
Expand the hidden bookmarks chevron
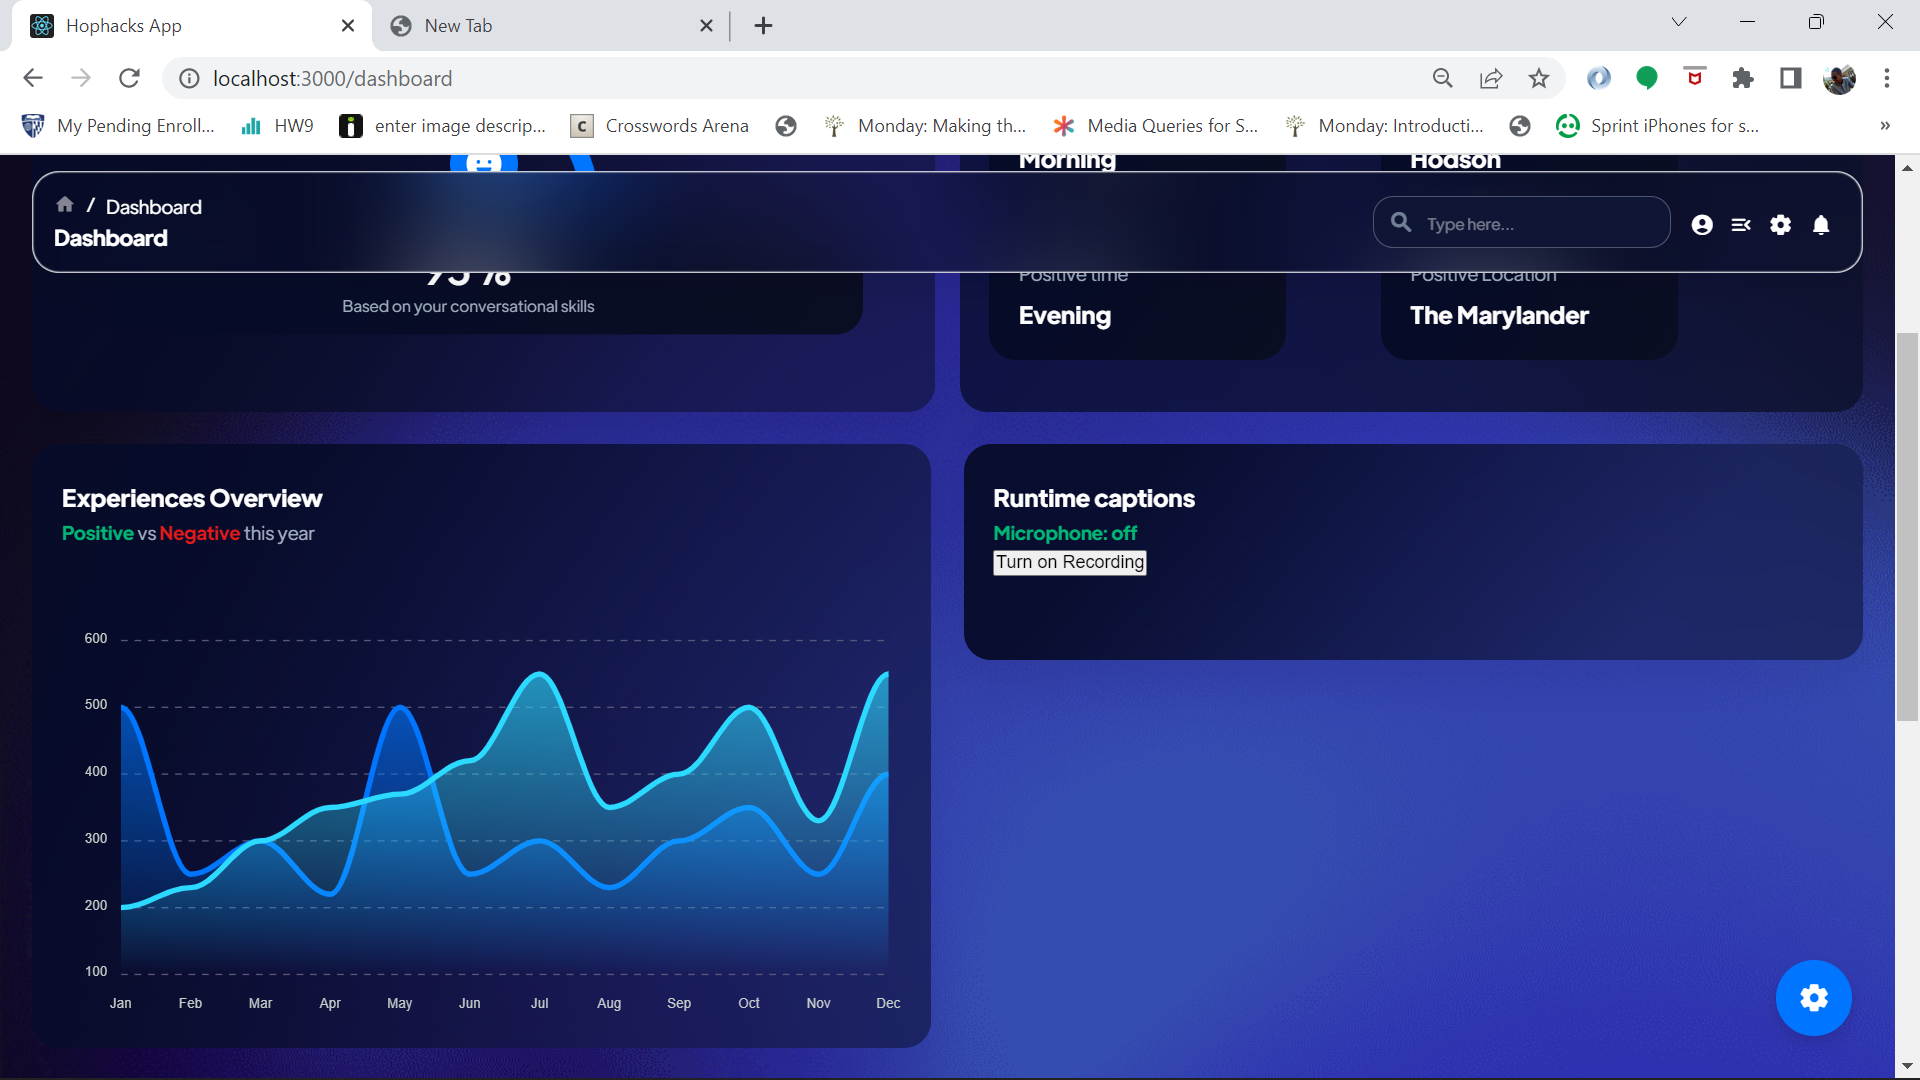click(1884, 126)
